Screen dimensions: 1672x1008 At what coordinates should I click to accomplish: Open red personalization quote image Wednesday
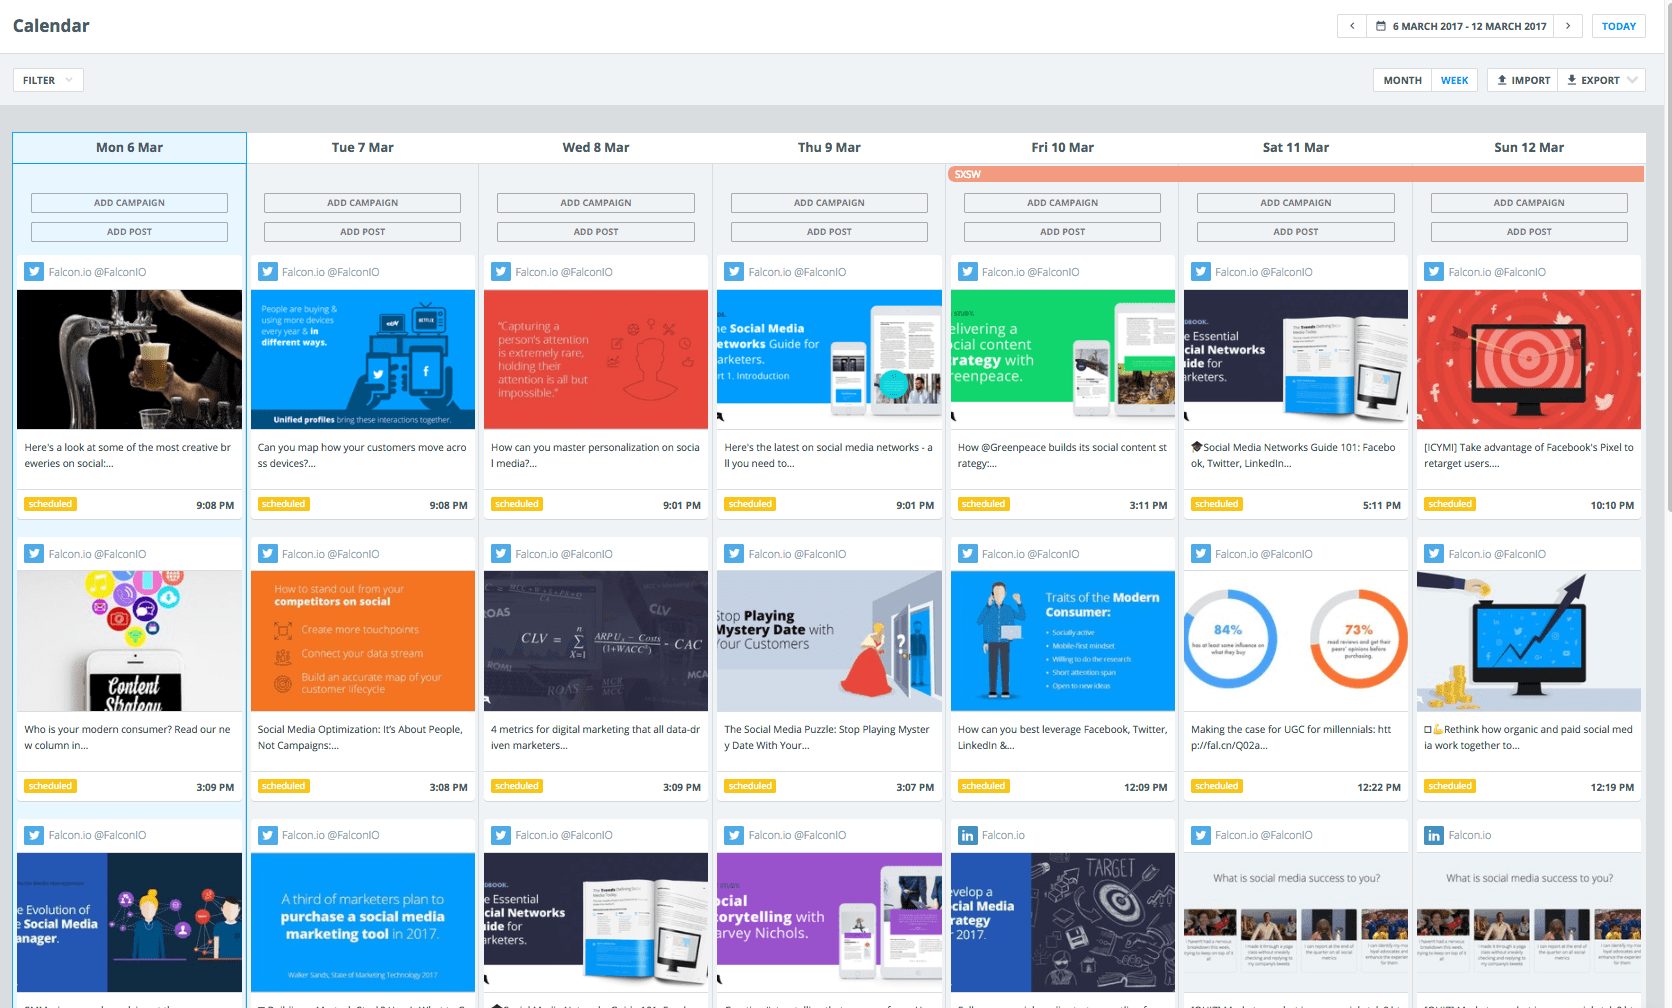596,359
